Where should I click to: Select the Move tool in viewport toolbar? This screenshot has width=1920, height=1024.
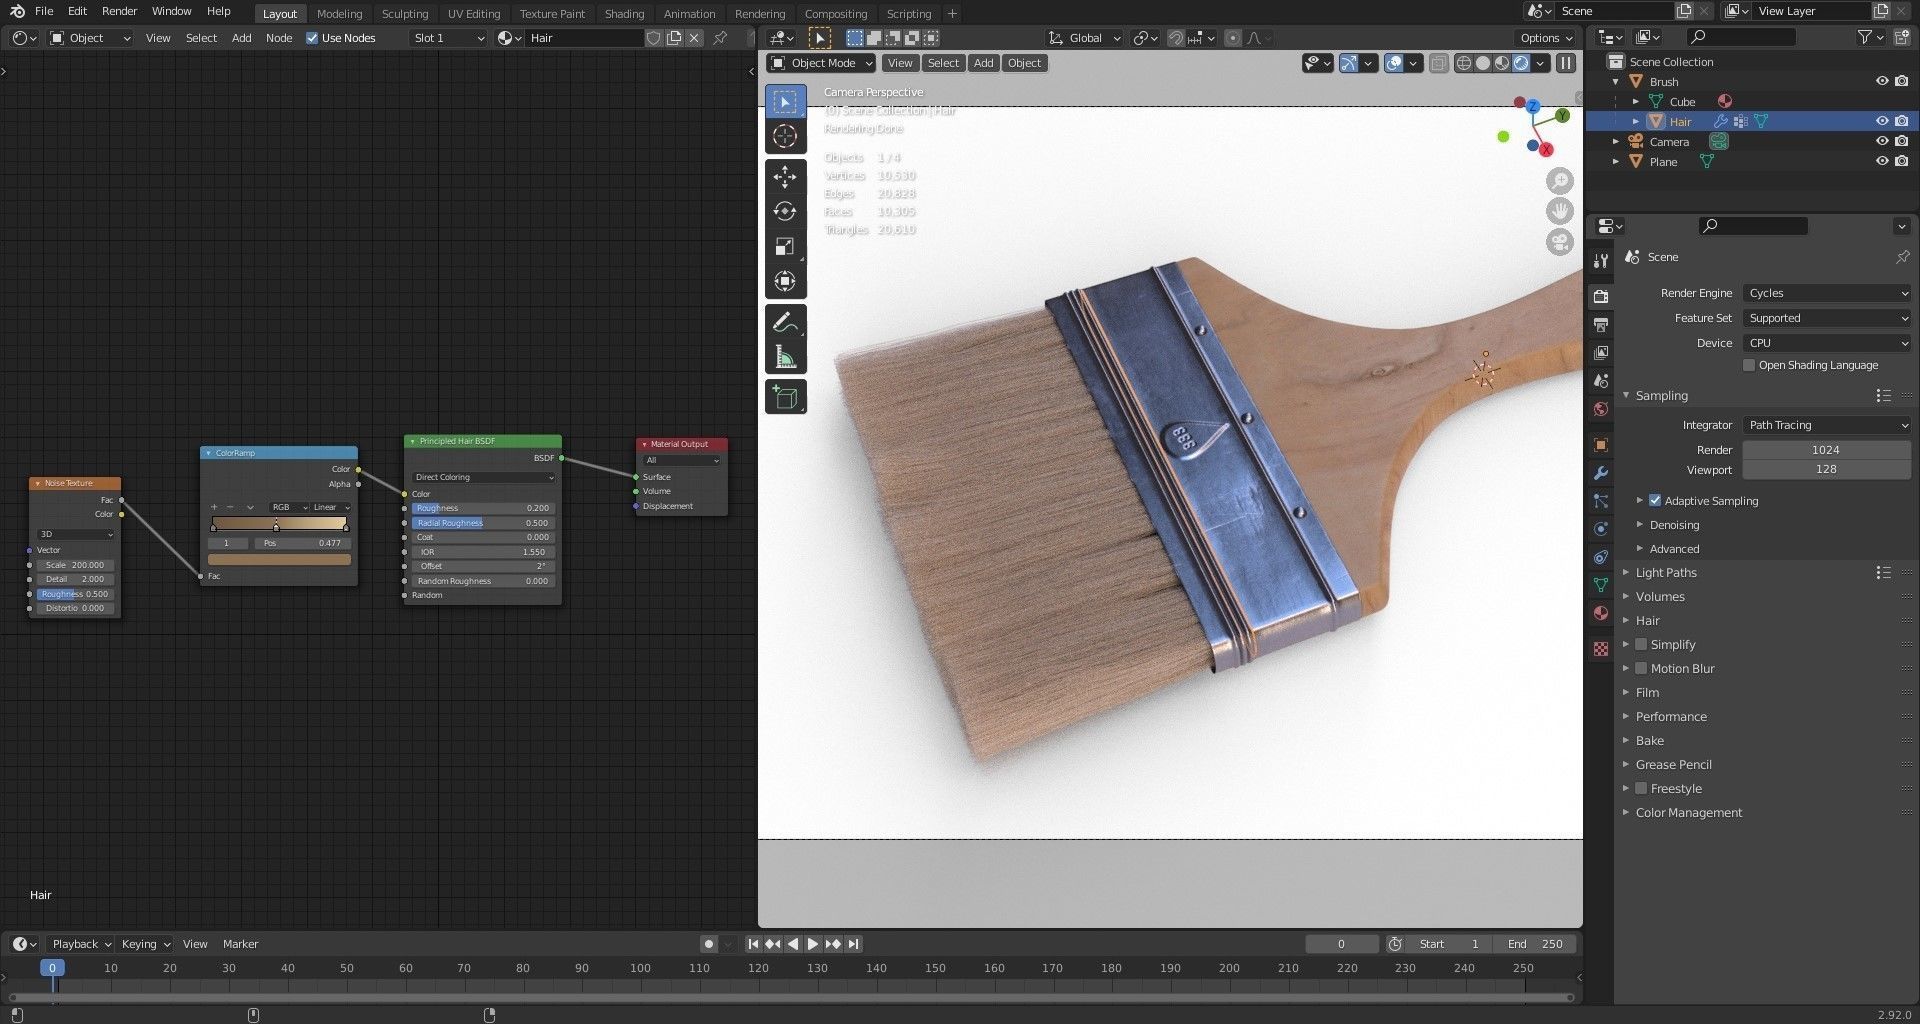click(x=785, y=177)
